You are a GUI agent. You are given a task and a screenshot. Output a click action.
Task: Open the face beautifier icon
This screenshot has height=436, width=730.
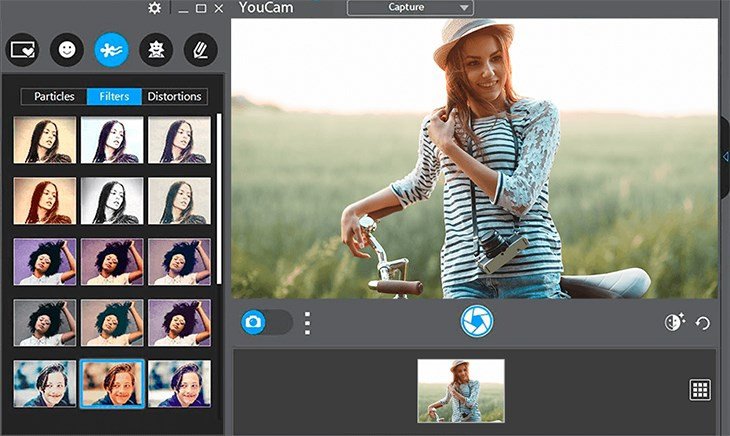click(674, 322)
